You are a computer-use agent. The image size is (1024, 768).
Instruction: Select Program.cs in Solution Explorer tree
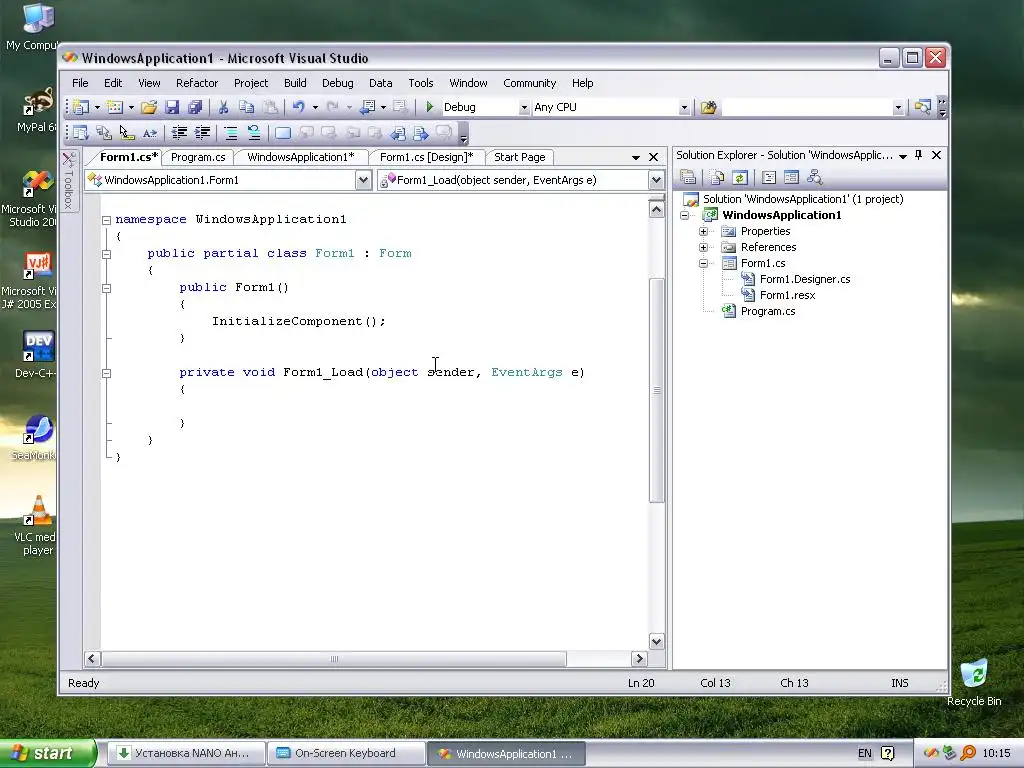coord(768,311)
